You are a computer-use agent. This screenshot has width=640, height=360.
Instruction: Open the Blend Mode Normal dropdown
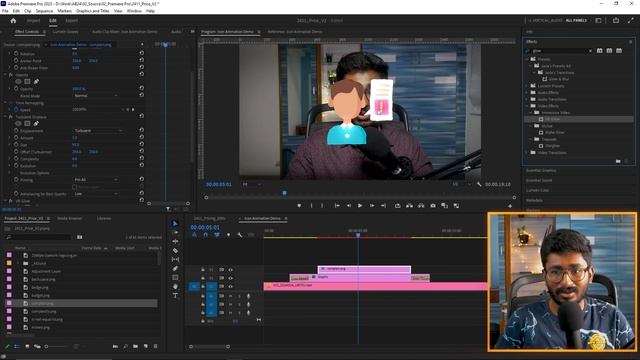click(x=96, y=96)
